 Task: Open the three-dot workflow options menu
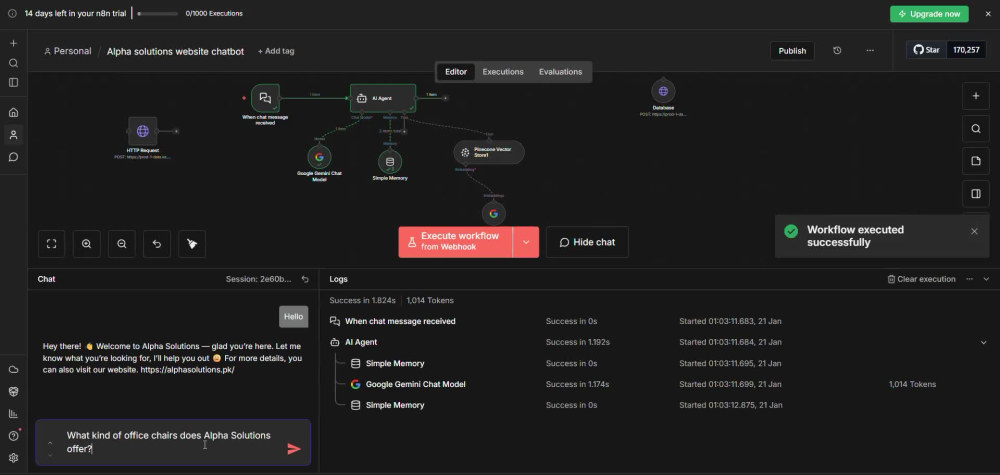click(x=870, y=51)
